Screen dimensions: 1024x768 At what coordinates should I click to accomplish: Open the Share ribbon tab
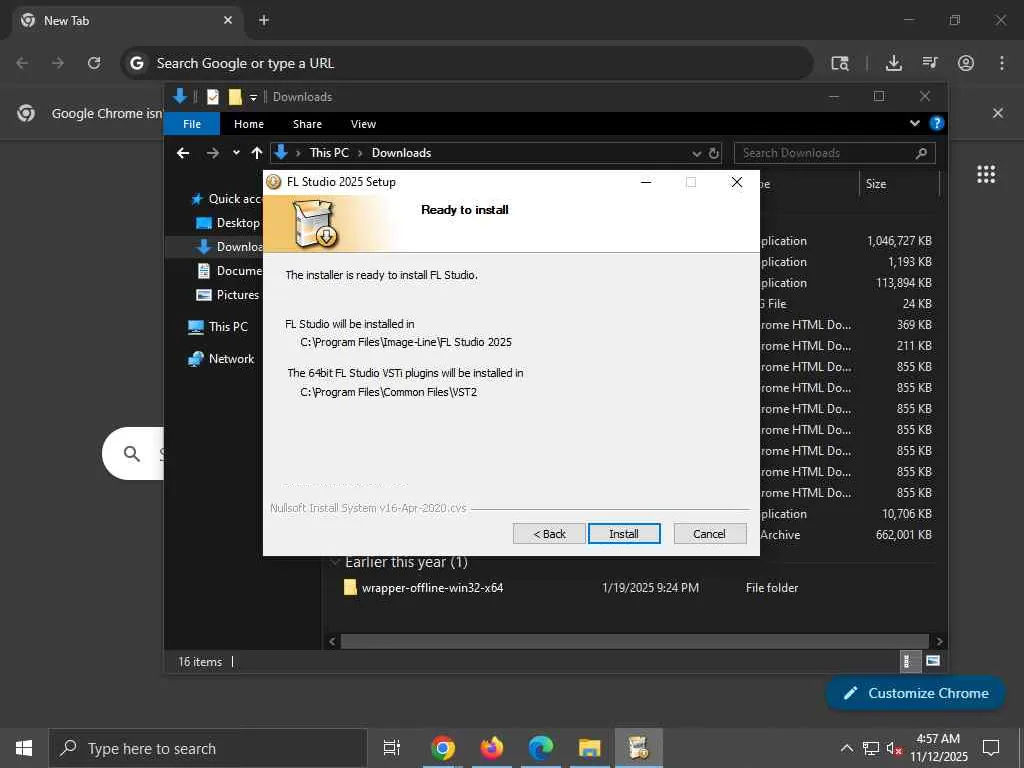307,124
